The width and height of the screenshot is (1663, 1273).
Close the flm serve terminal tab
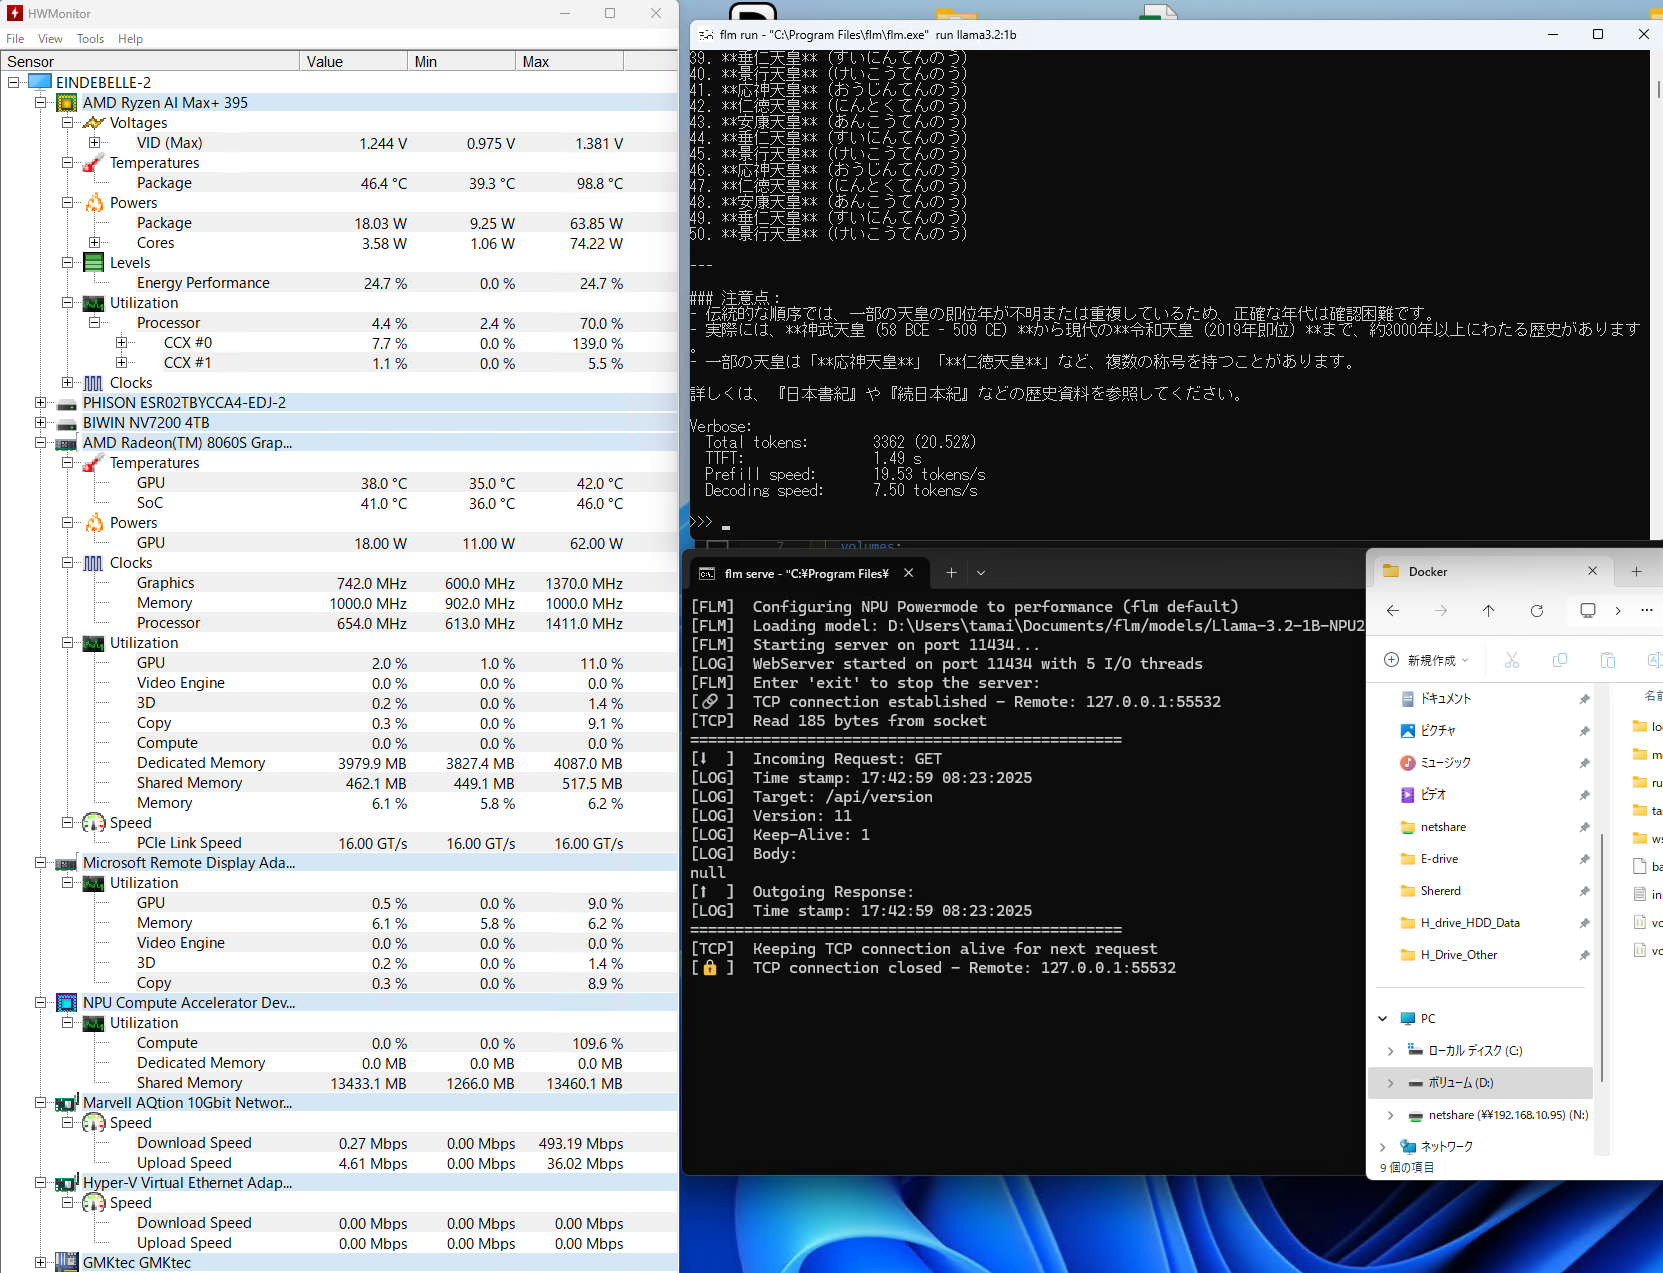coord(908,573)
